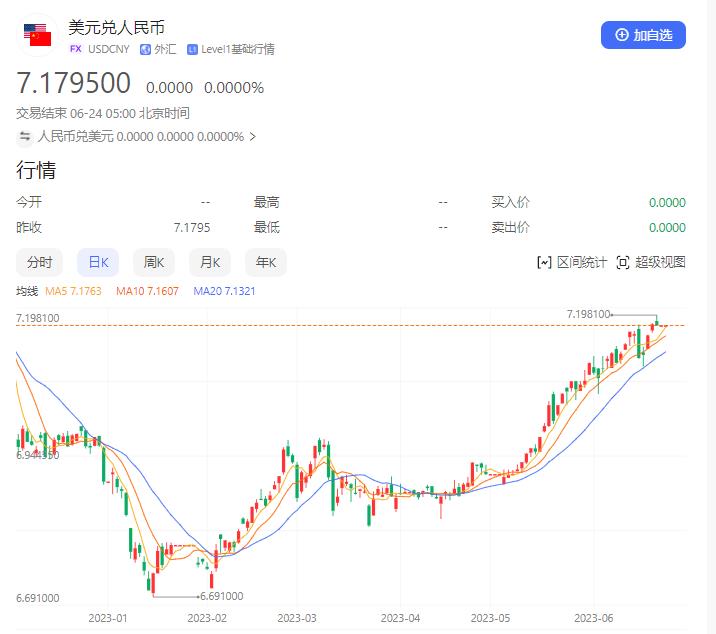Click the 卖出价 ask value 0.0000

click(x=667, y=227)
